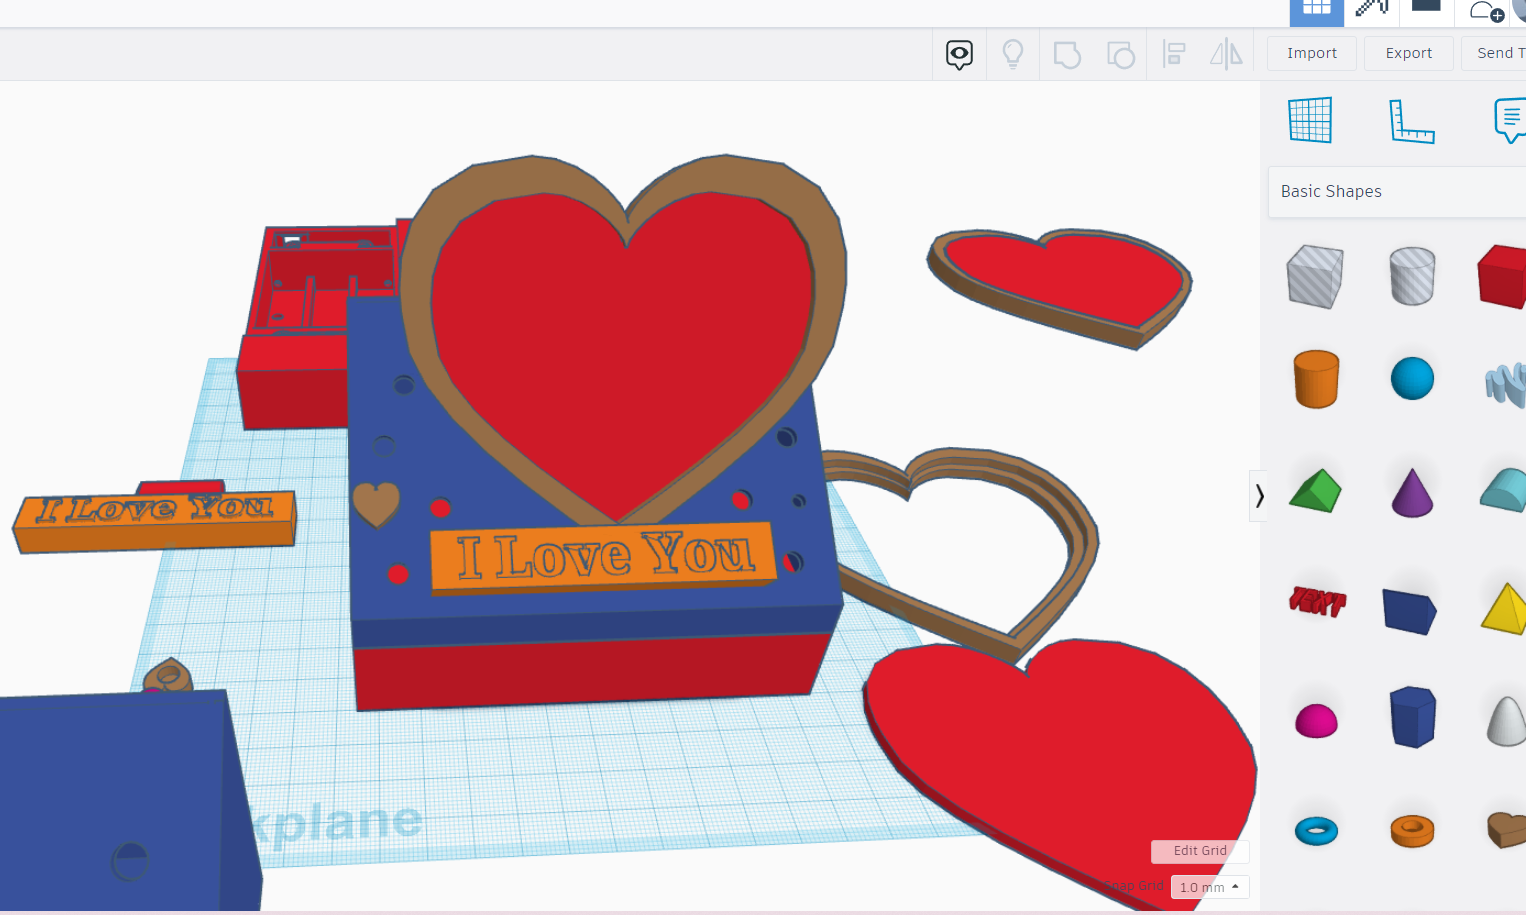Click the Ungroup shapes icon
This screenshot has height=915, width=1526.
tap(1121, 54)
